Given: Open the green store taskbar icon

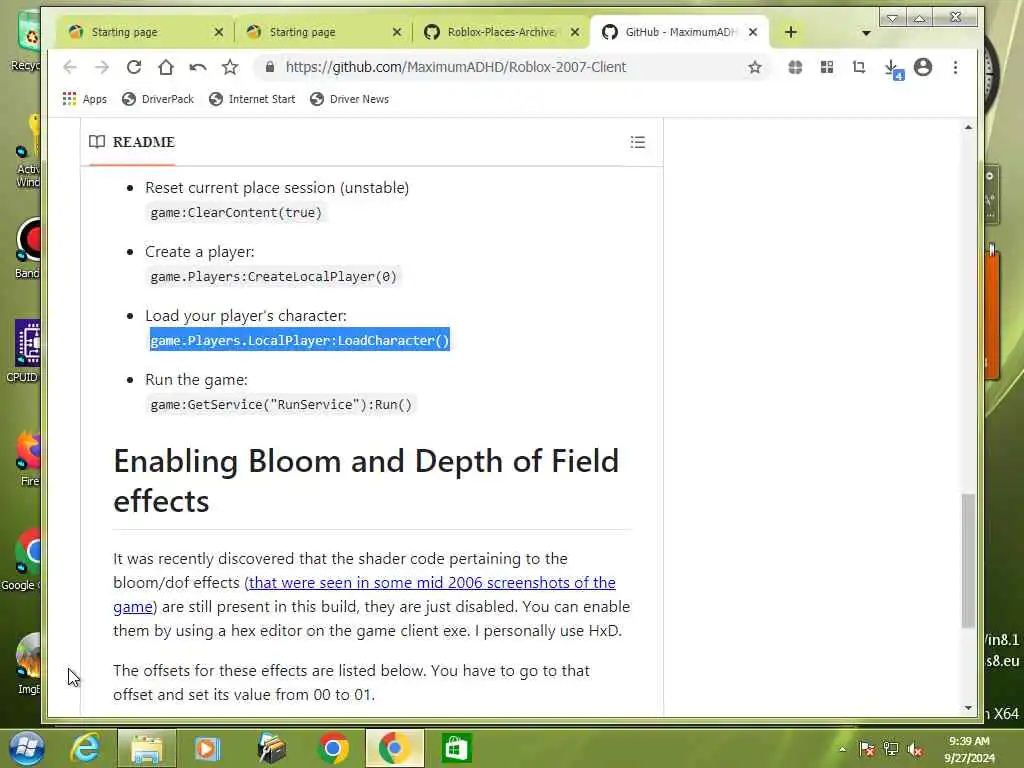Looking at the screenshot, I should [x=456, y=748].
